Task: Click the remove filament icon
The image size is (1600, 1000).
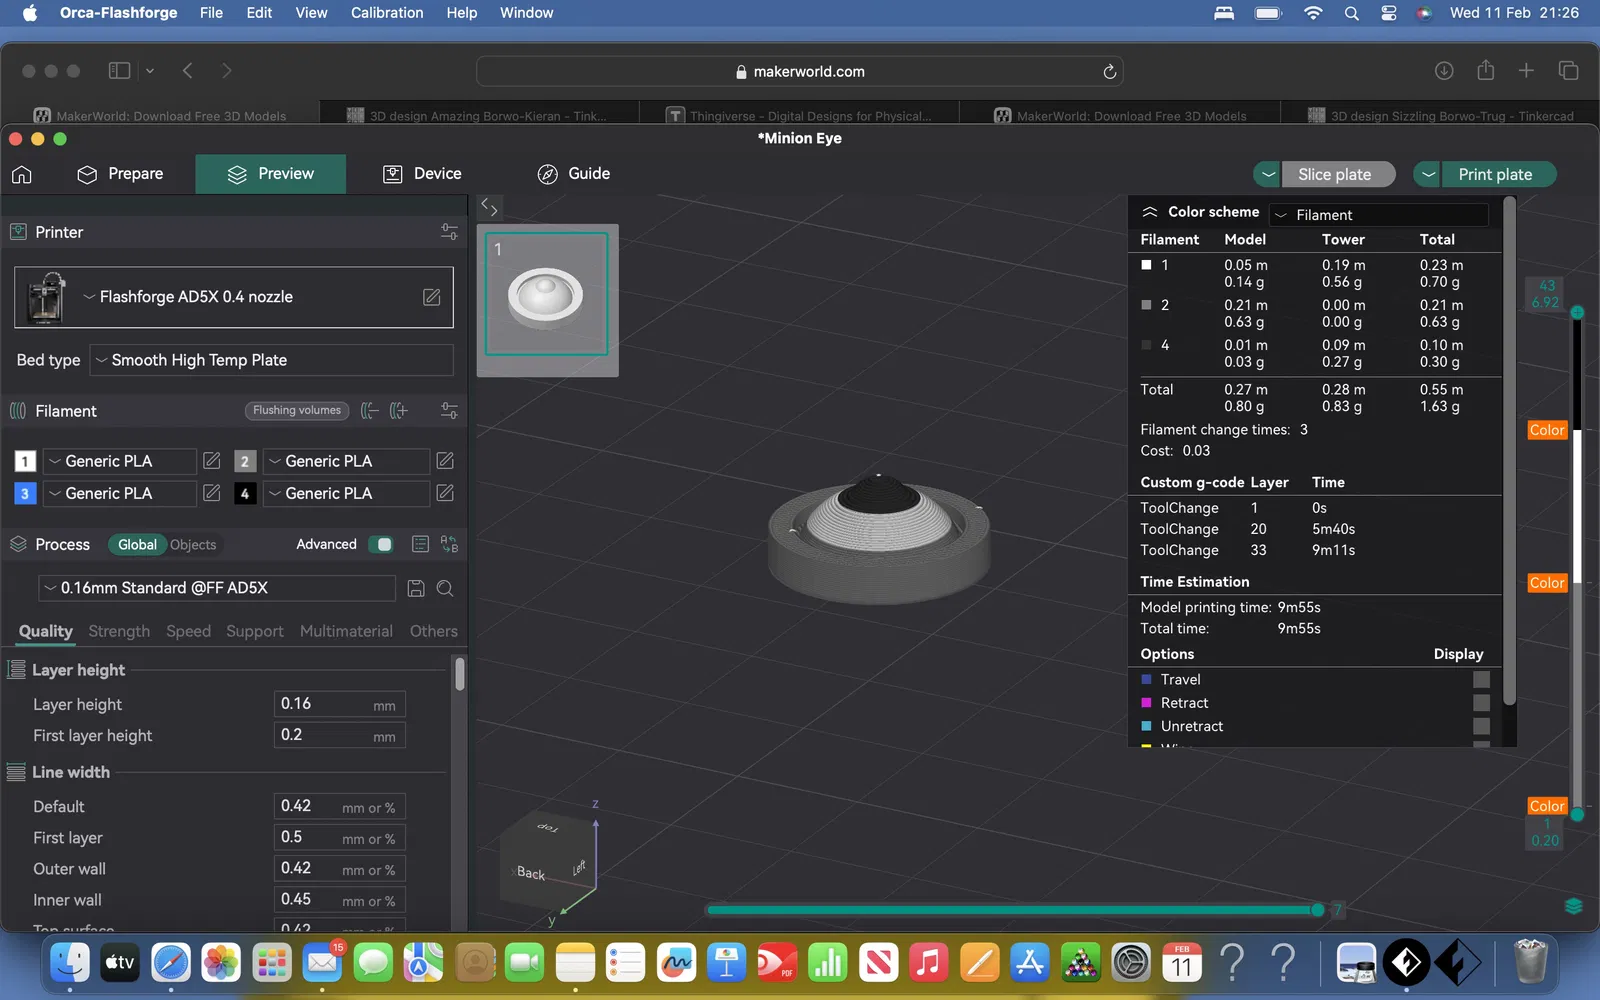Action: pyautogui.click(x=370, y=411)
